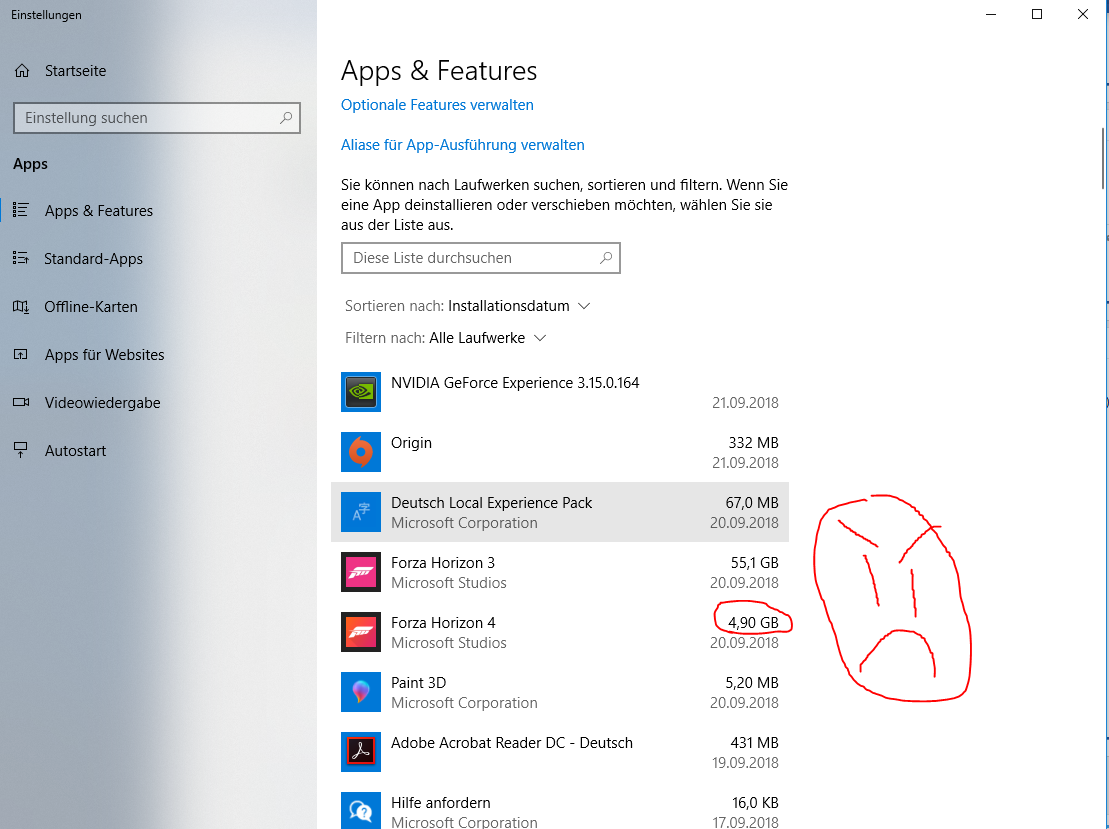Open the Startseite page
The image size is (1109, 829).
76,71
